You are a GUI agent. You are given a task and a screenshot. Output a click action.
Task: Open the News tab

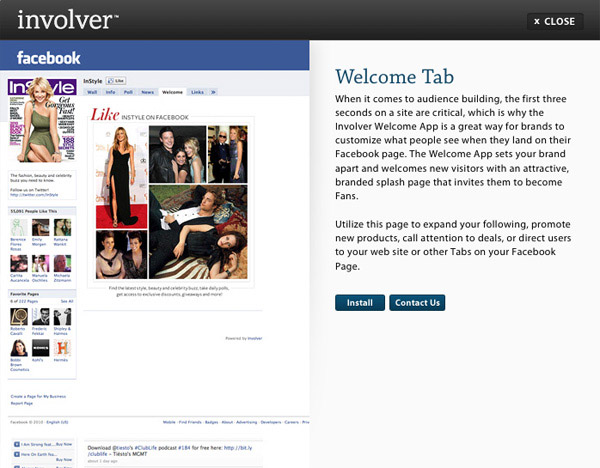tap(147, 92)
